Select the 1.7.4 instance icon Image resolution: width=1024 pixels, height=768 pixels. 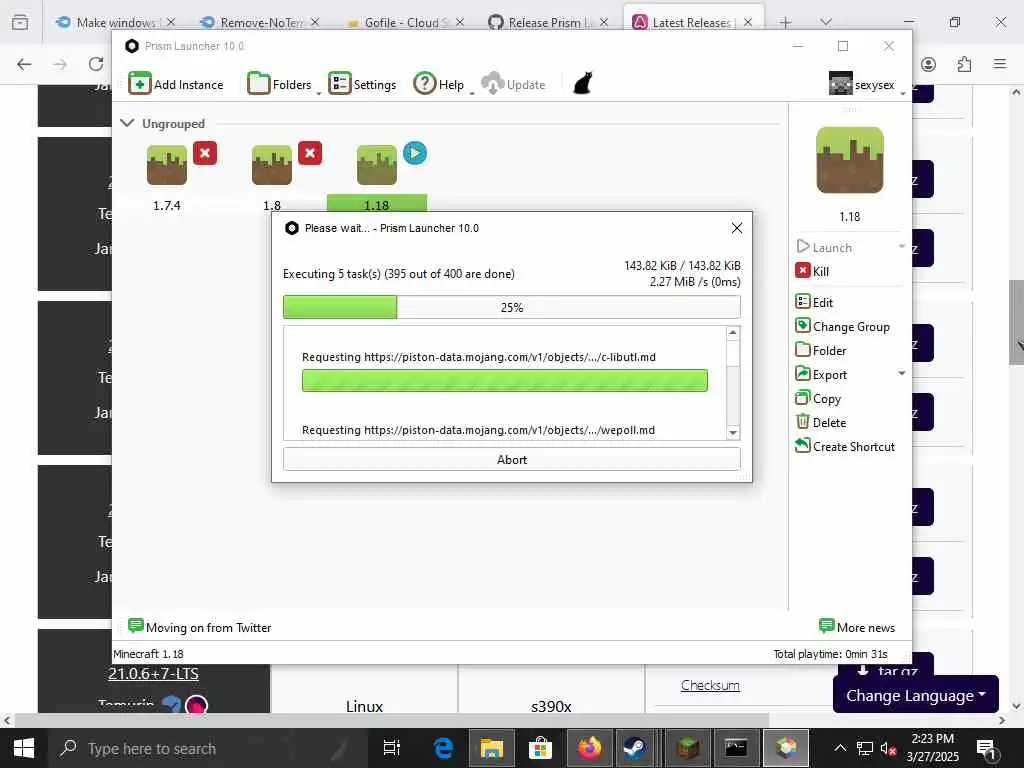tap(167, 165)
